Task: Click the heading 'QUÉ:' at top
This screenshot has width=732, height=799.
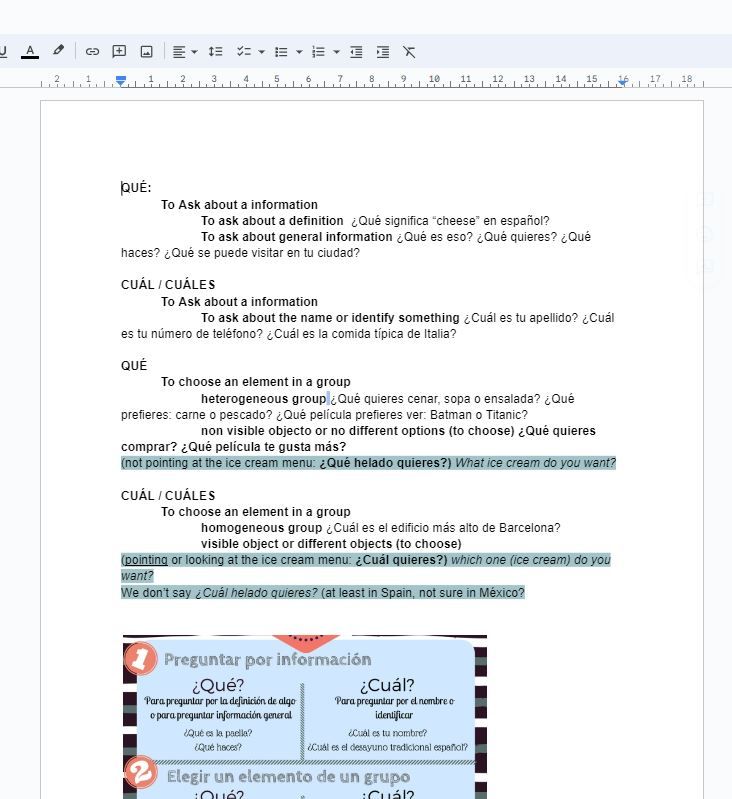Action: pyautogui.click(x=137, y=188)
